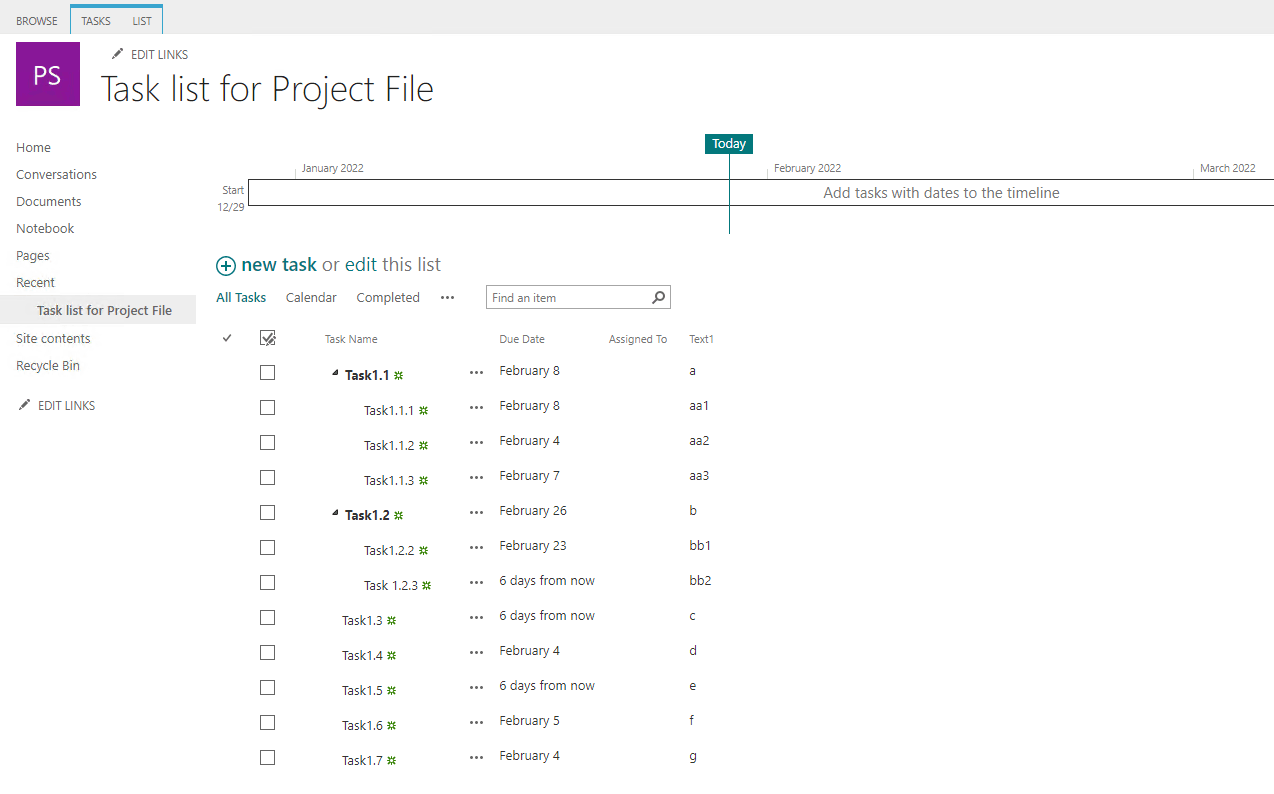Check the box for Task1.1
Image resolution: width=1274 pixels, height=794 pixels.
point(267,372)
